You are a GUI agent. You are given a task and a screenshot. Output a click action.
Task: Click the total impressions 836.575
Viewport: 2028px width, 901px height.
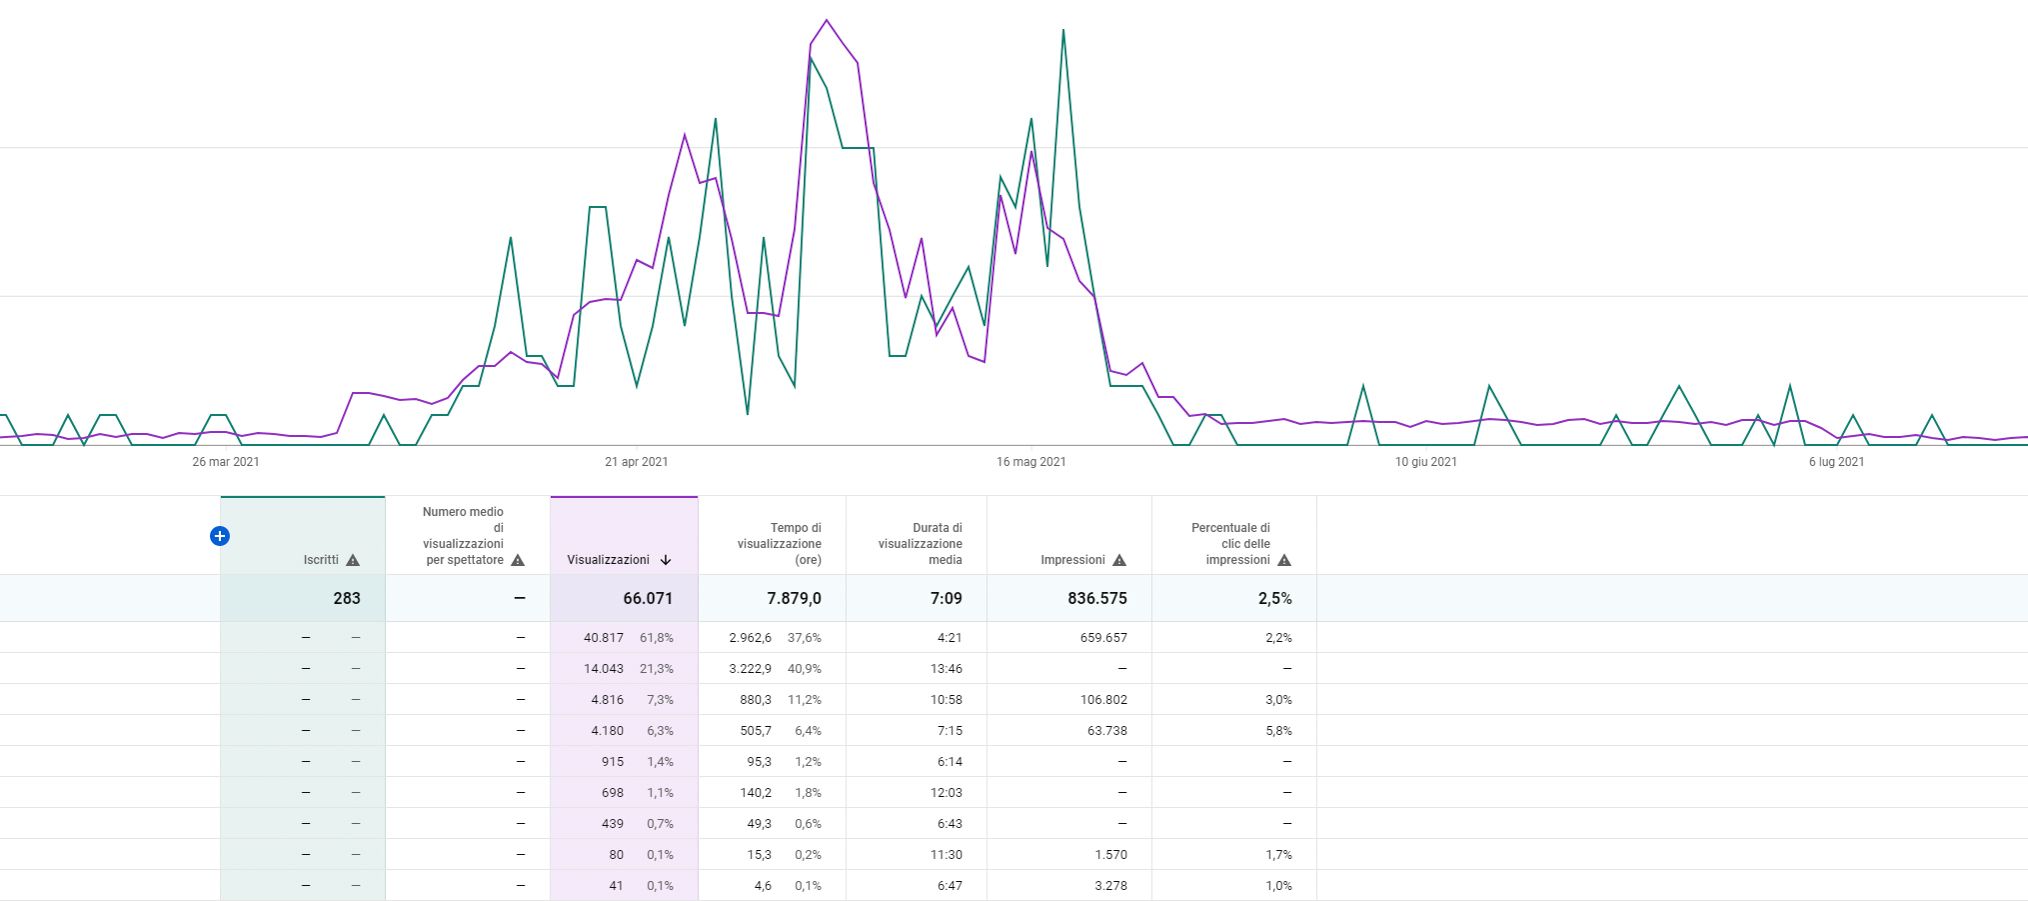pos(1097,599)
